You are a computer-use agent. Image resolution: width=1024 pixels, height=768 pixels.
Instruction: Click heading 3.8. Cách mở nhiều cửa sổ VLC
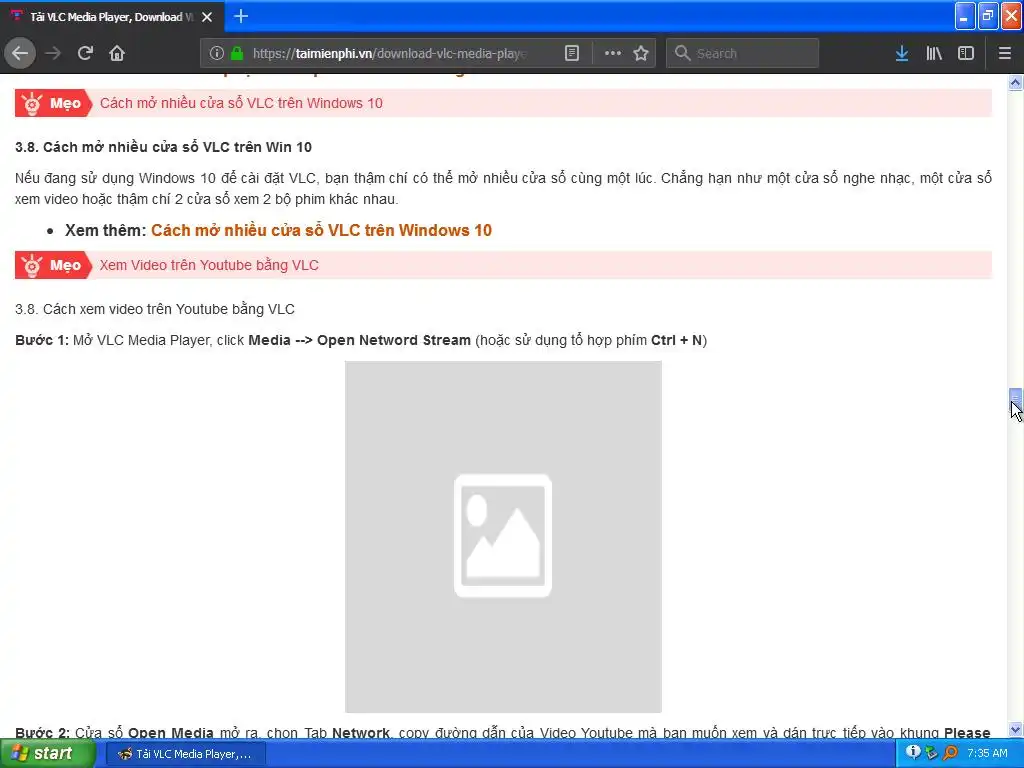163,147
